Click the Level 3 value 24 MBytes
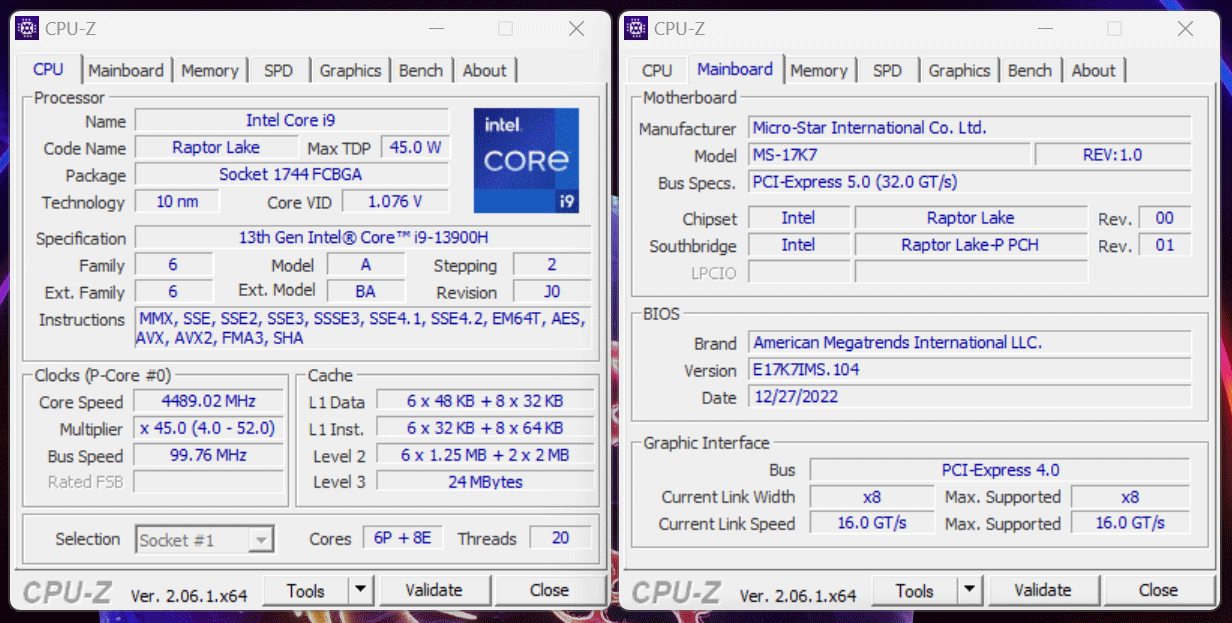 [485, 482]
